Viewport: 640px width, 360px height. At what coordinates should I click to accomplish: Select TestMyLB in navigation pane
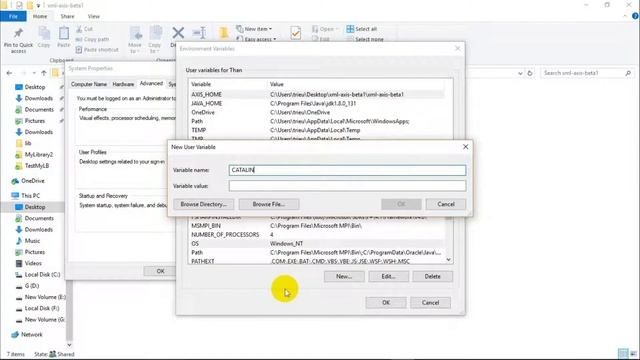pyautogui.click(x=36, y=166)
